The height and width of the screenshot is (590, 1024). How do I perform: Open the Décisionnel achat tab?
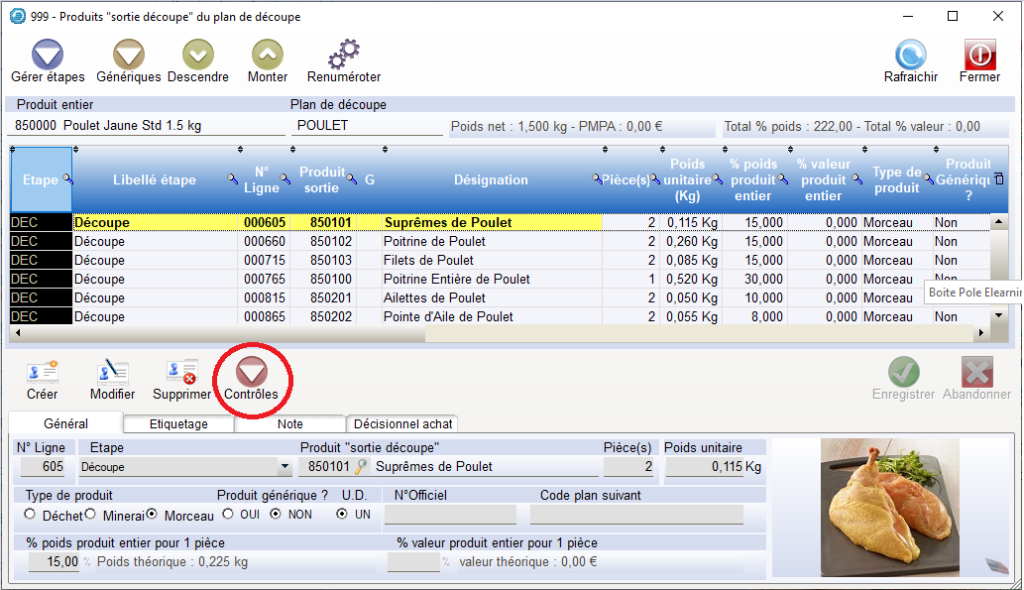(403, 424)
